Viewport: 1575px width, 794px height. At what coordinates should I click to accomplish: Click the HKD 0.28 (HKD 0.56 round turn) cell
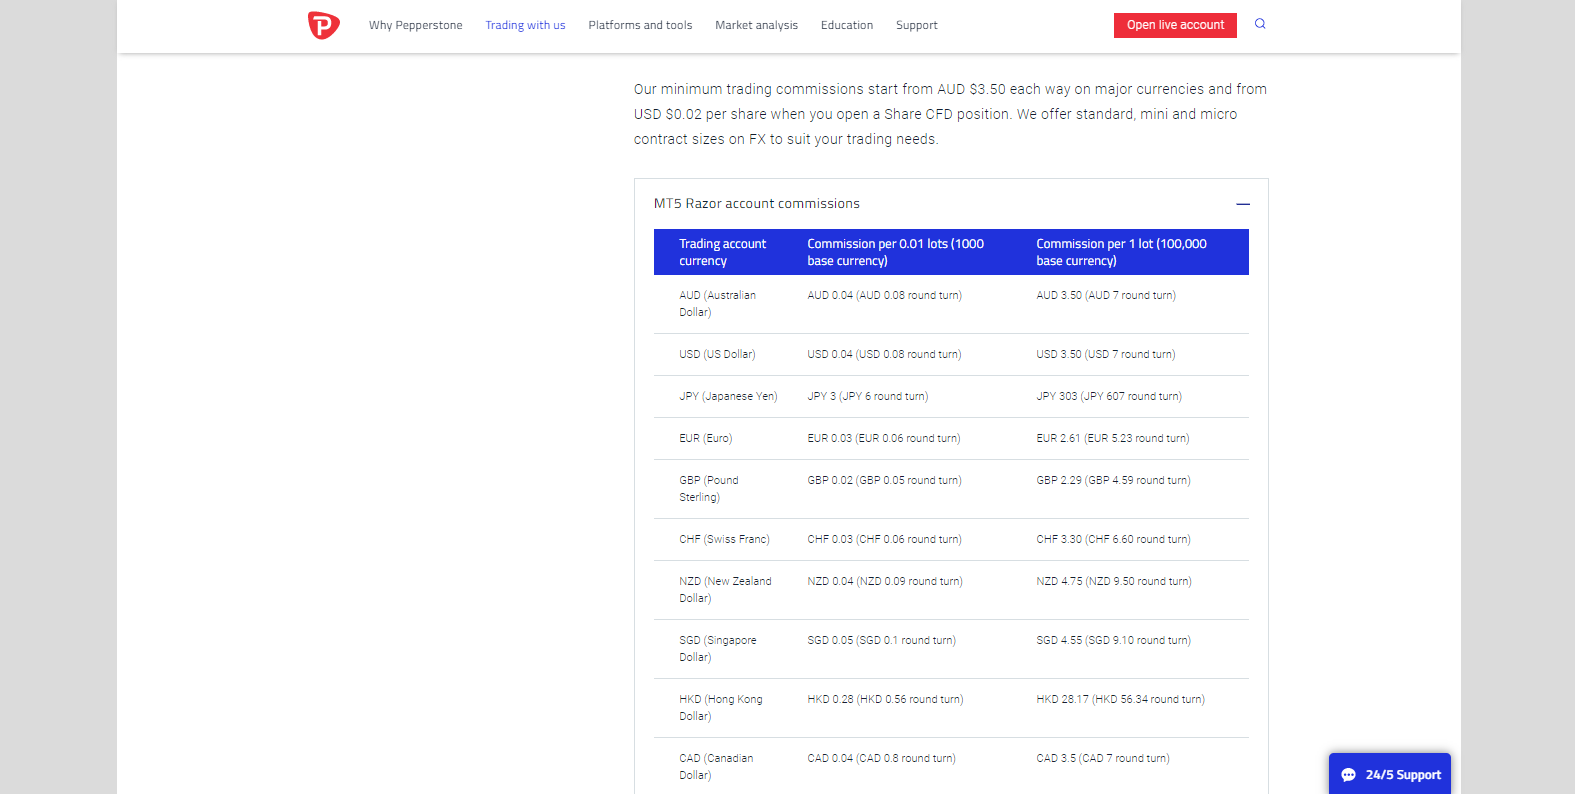tap(886, 699)
